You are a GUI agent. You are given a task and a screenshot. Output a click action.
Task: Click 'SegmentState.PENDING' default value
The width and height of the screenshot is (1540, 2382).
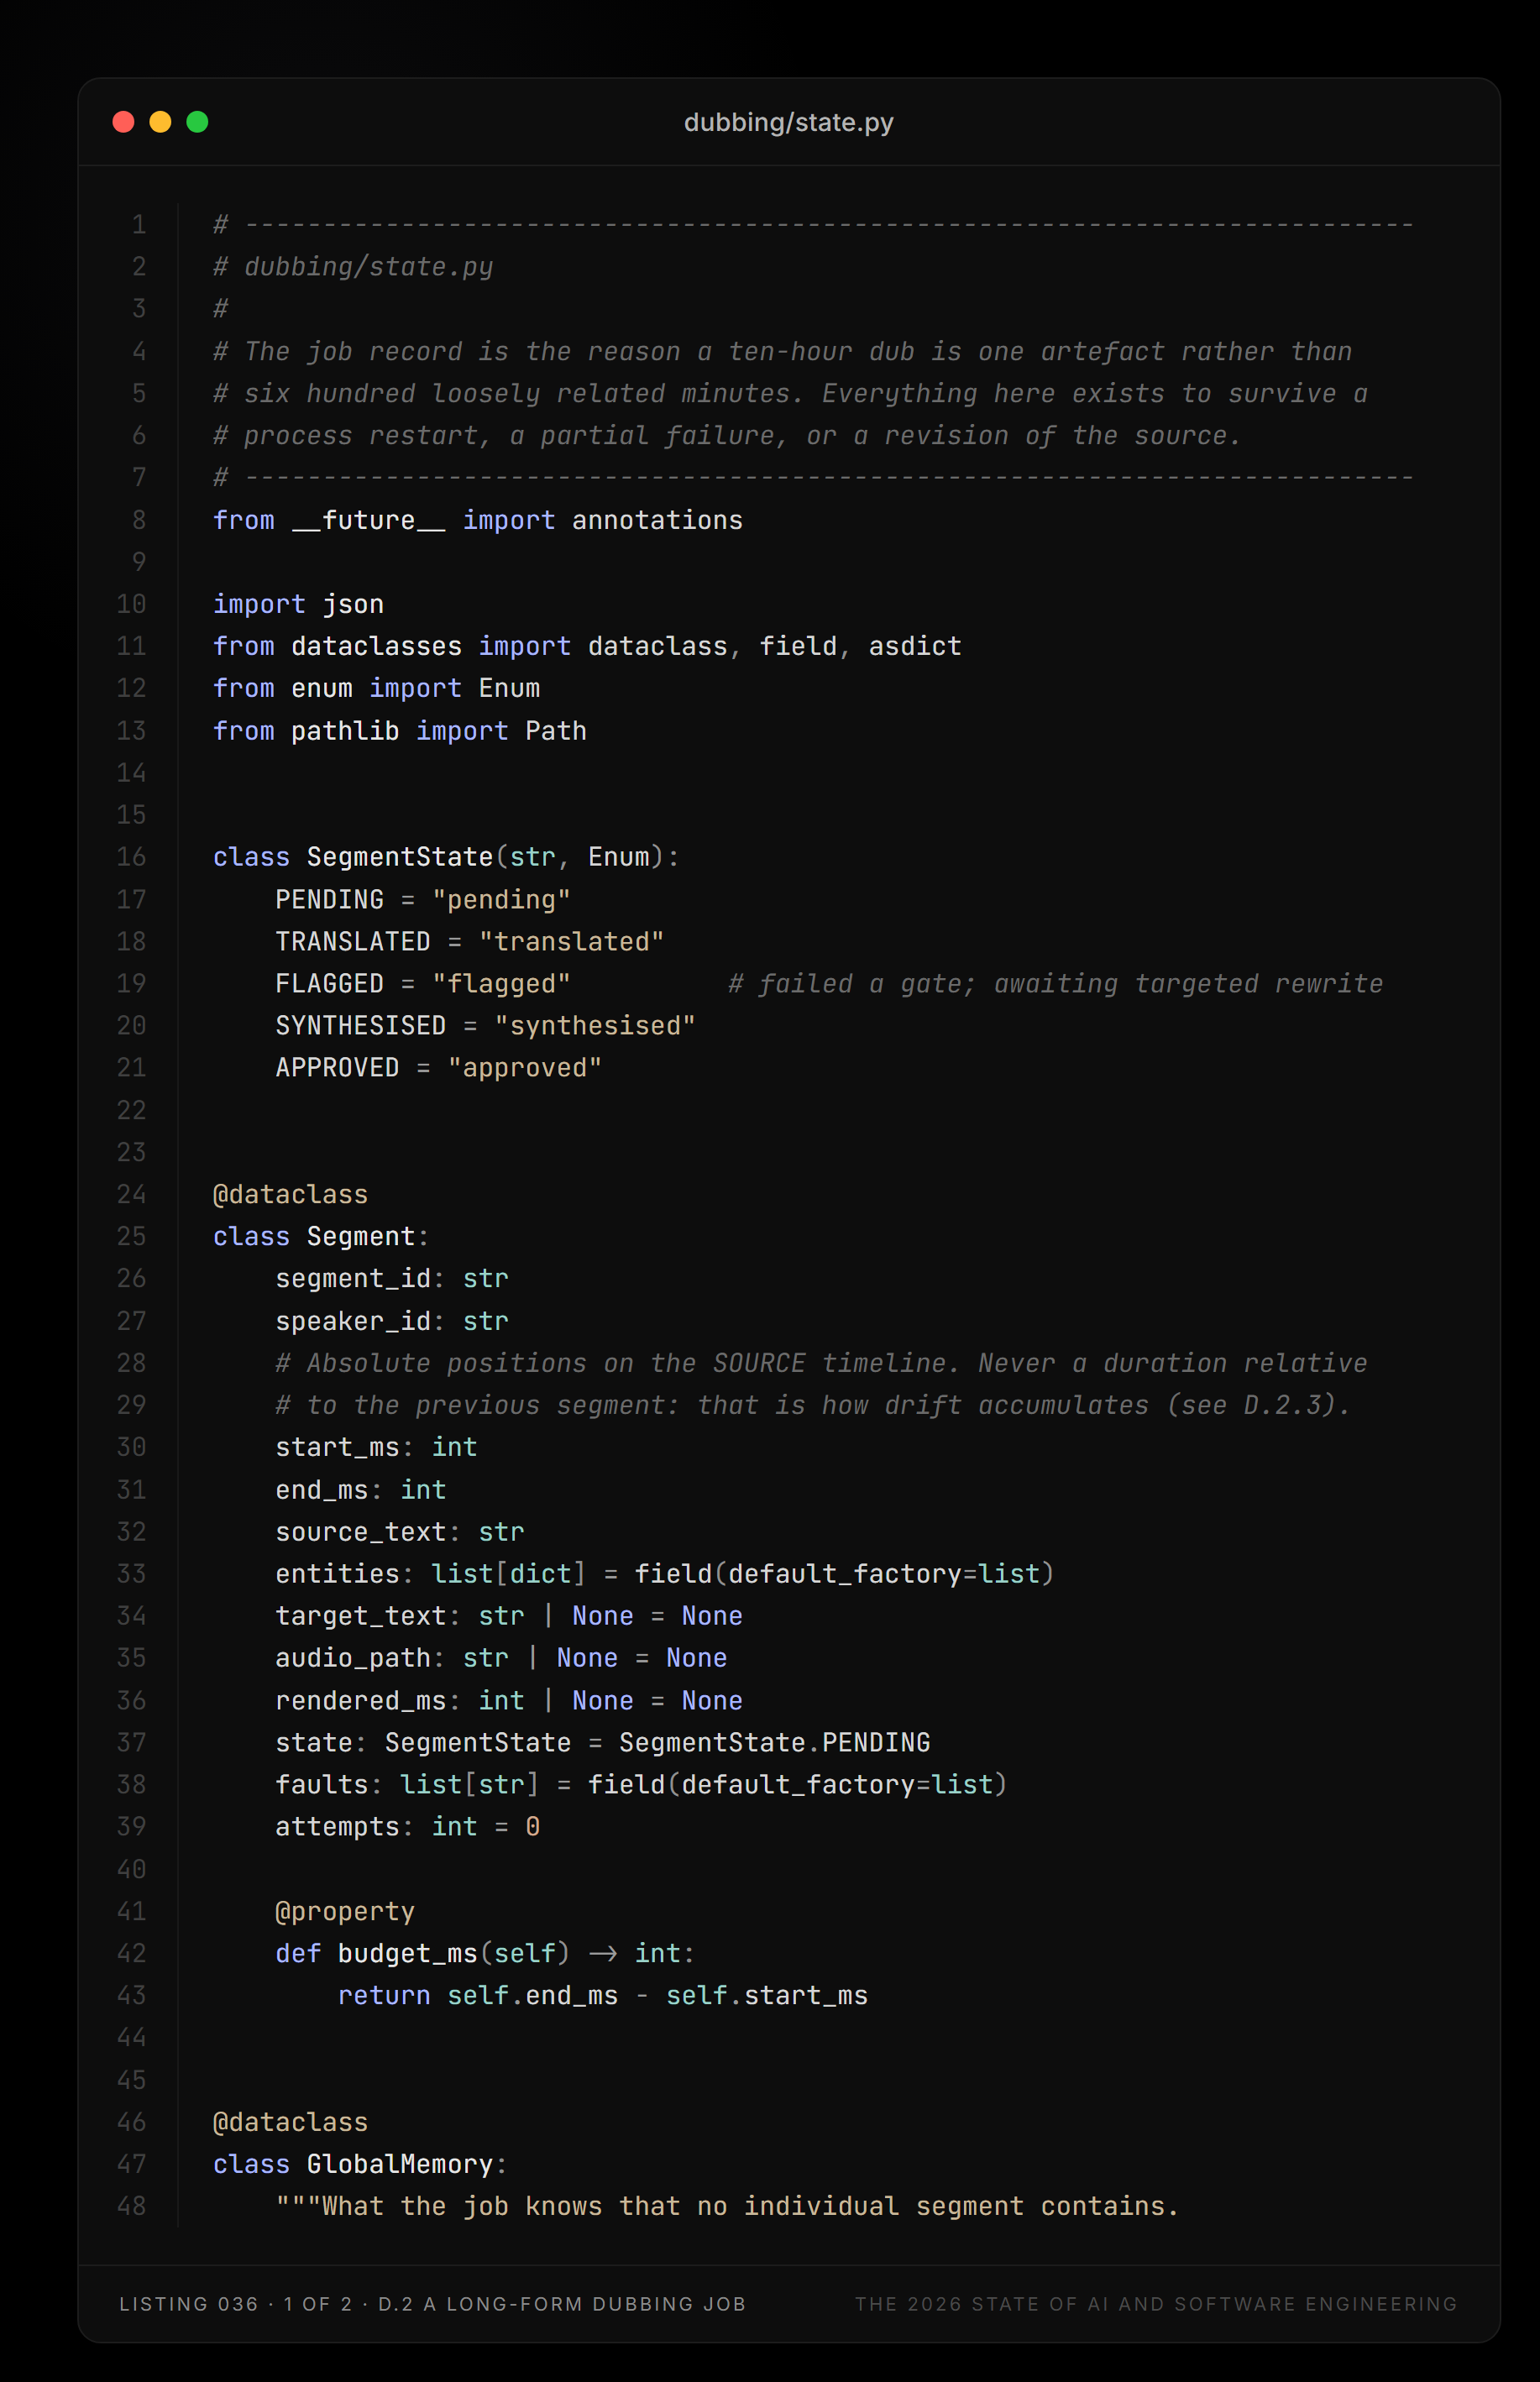775,1743
